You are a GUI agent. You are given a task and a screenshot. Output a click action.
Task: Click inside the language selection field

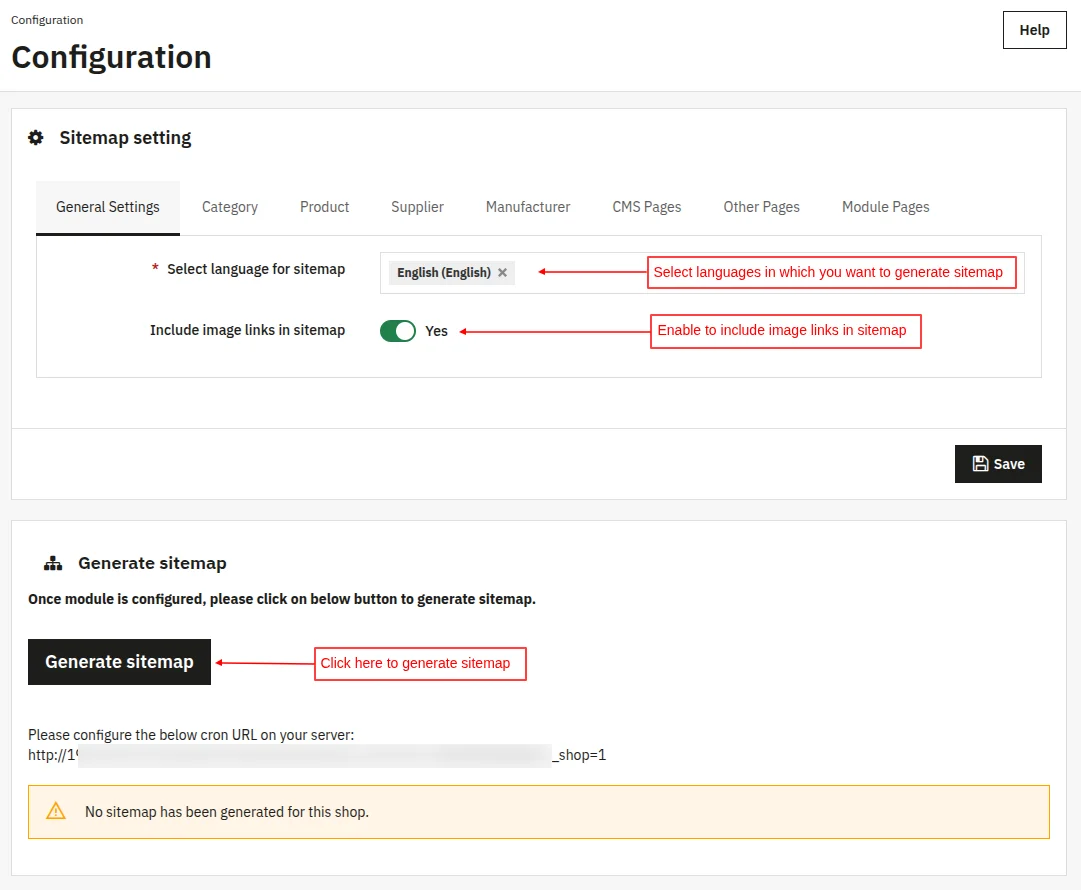702,273
